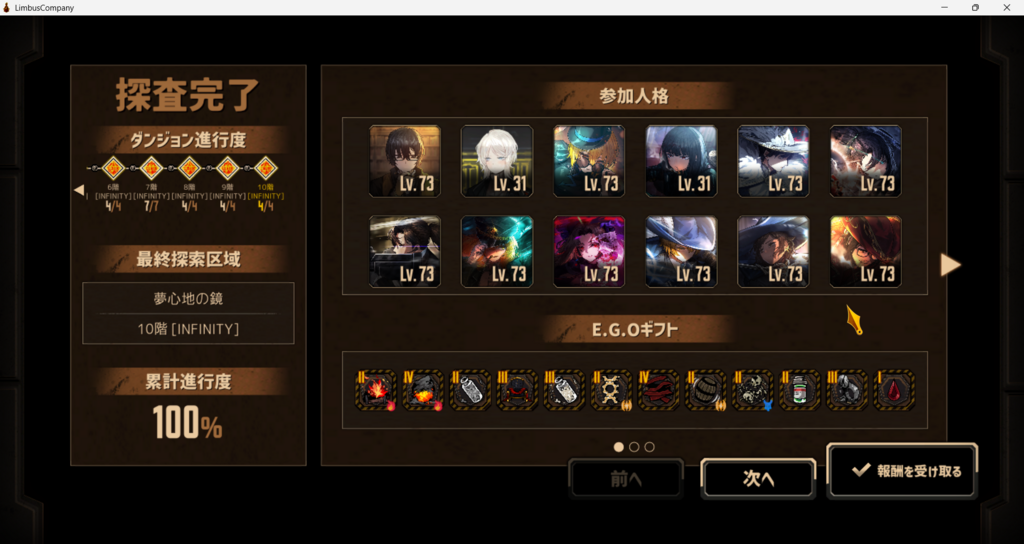Select the red blood drop E.G.O gift
The image size is (1024, 544).
[x=894, y=391]
